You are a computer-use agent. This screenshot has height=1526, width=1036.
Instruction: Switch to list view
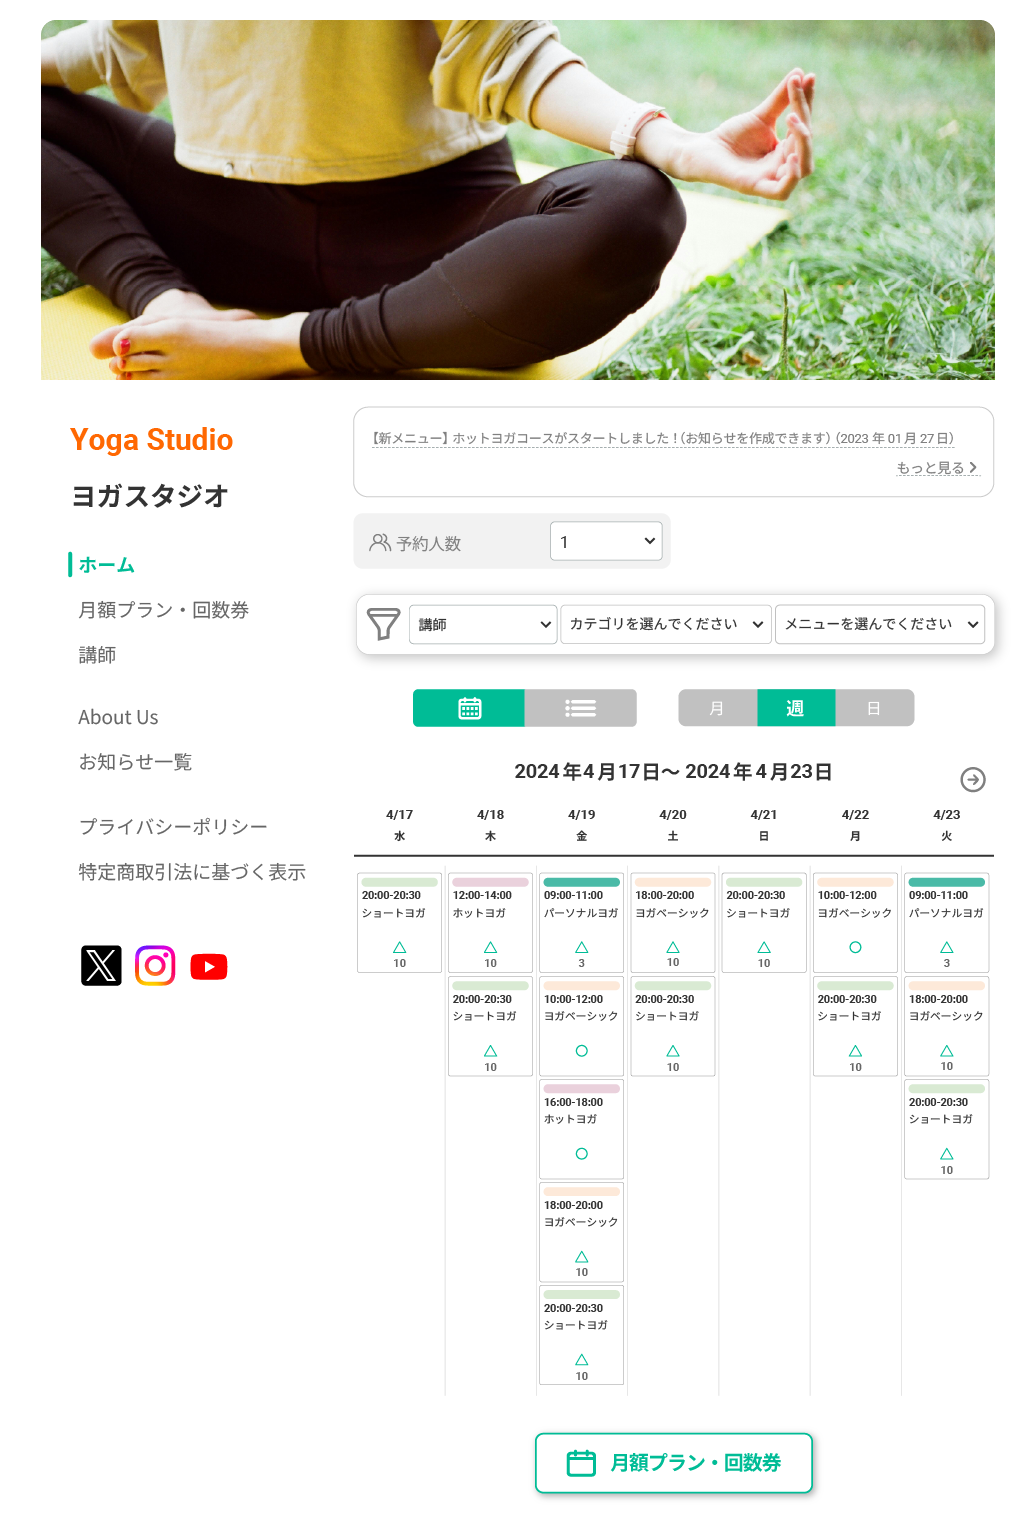[x=581, y=708]
